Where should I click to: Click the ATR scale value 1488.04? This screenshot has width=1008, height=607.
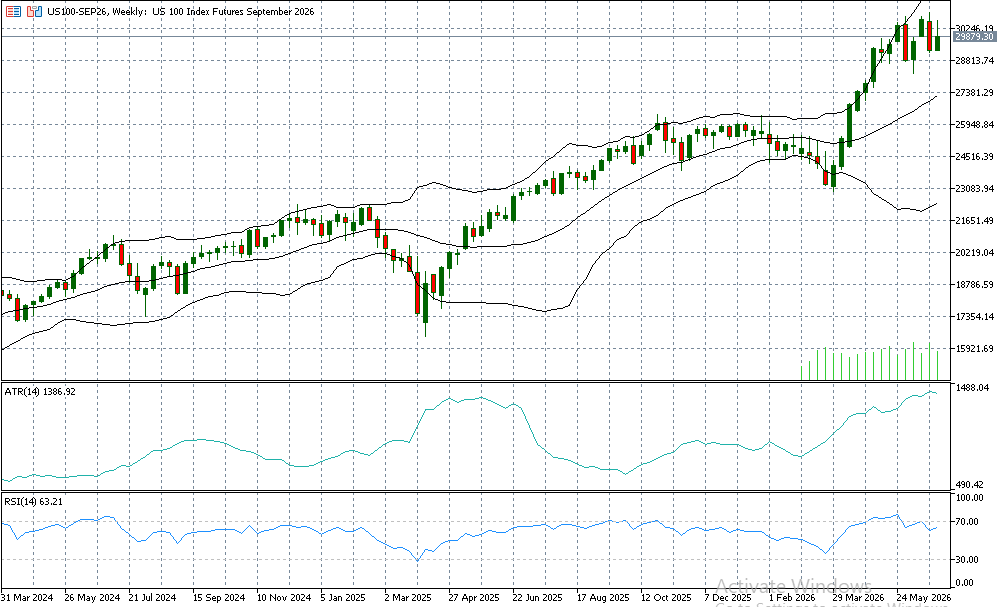pyautogui.click(x=973, y=388)
